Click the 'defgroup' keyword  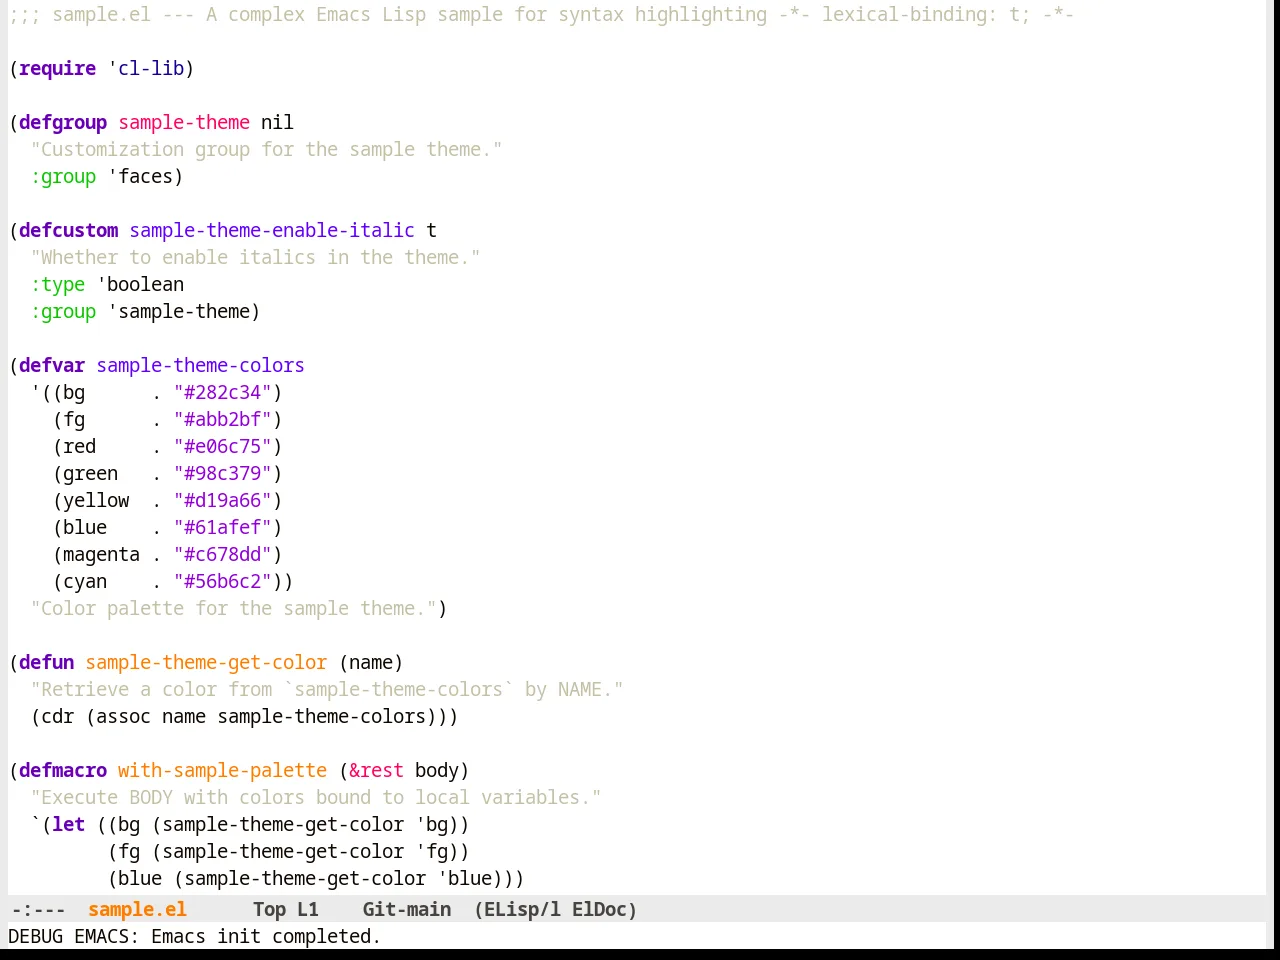point(63,122)
